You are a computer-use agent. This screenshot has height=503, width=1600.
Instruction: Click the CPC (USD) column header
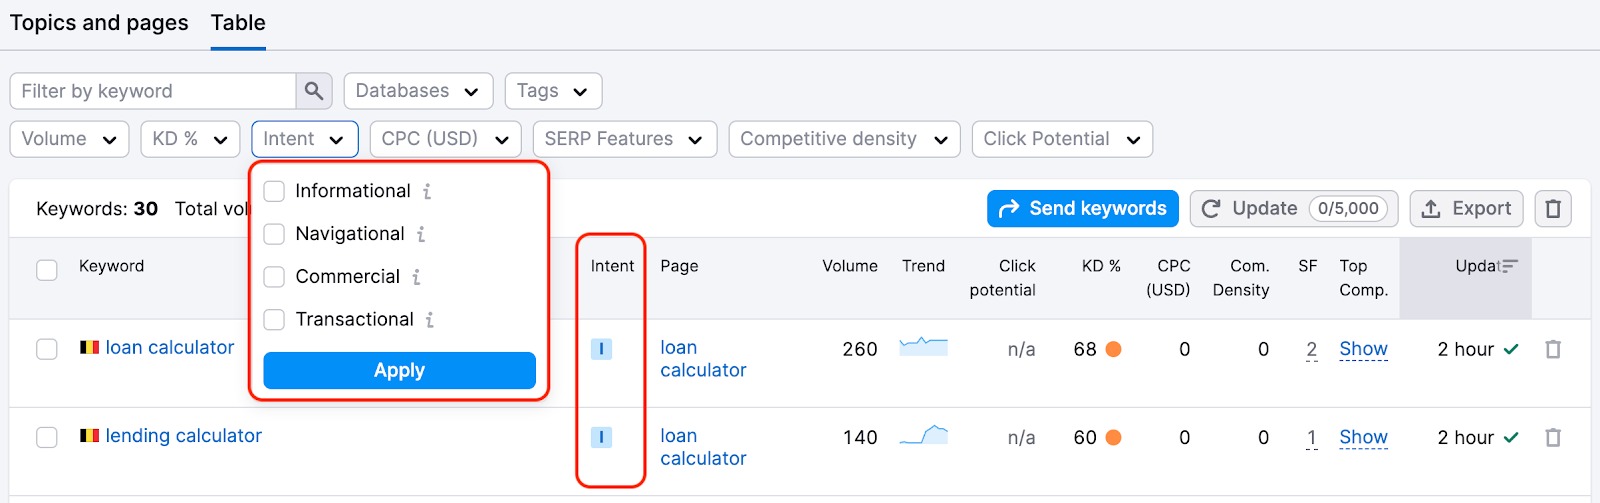tap(1168, 278)
